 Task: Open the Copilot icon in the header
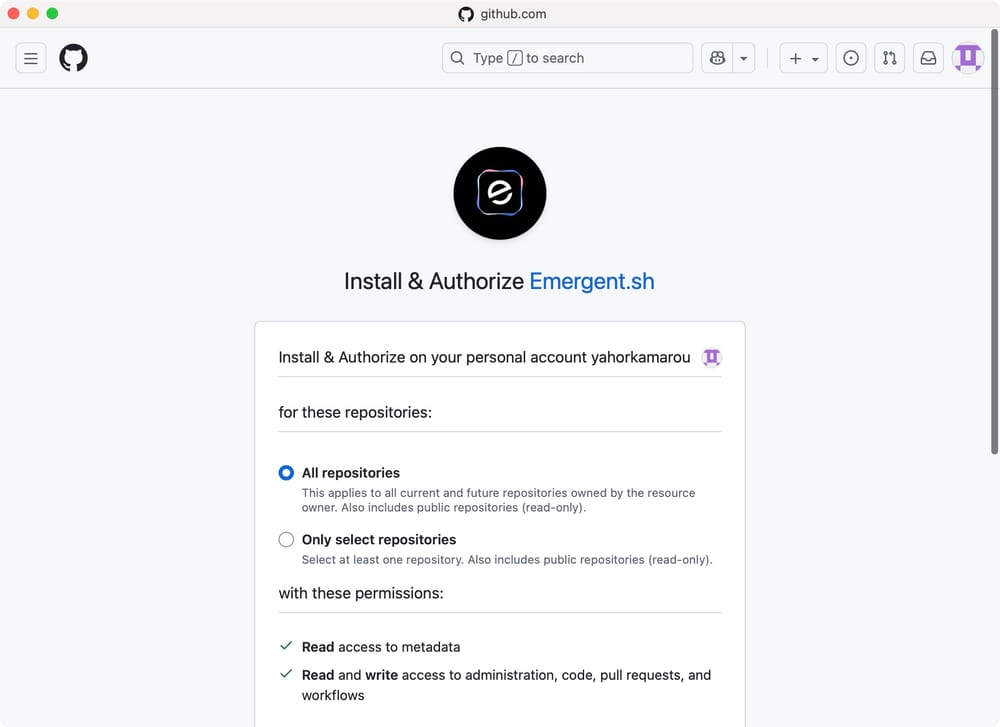[717, 57]
